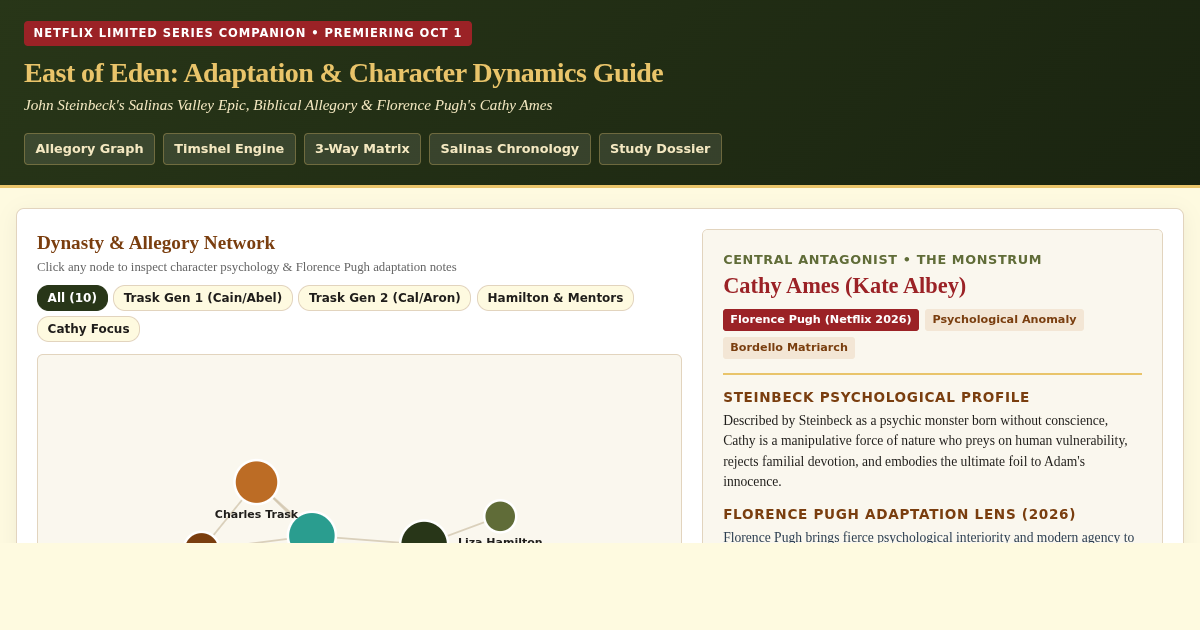Open the Study Dossier tab
This screenshot has height=630, width=1200.
click(x=660, y=149)
